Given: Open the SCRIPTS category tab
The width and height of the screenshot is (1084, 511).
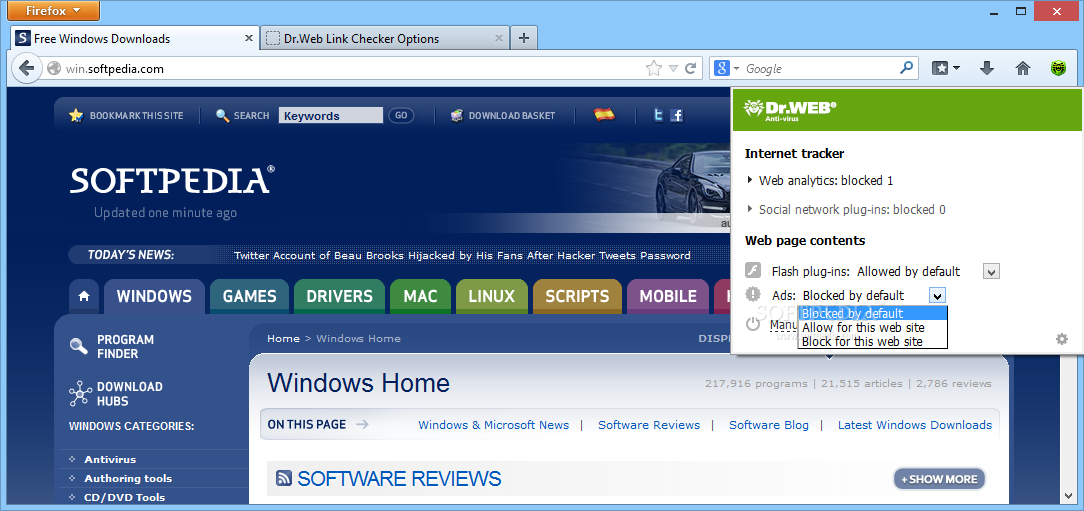Looking at the screenshot, I should coord(577,297).
